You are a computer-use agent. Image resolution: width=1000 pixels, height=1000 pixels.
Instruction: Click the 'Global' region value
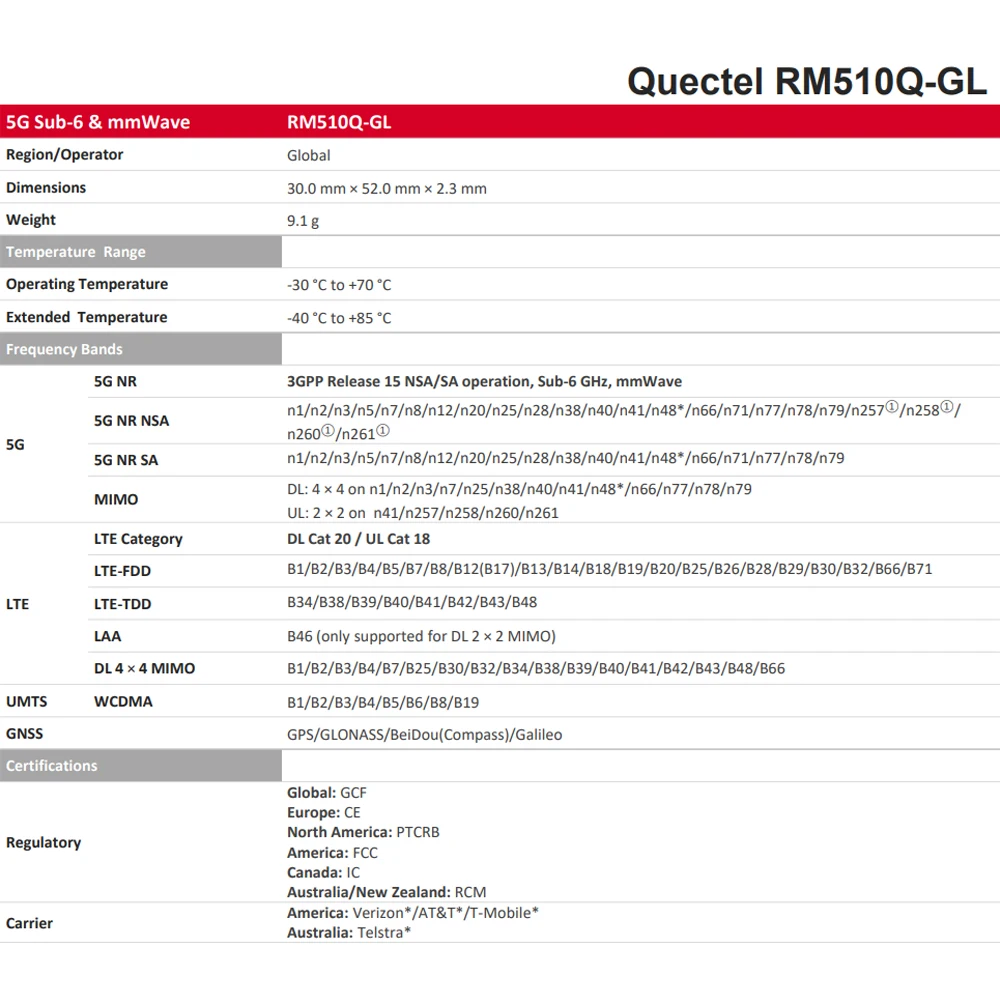[x=309, y=156]
